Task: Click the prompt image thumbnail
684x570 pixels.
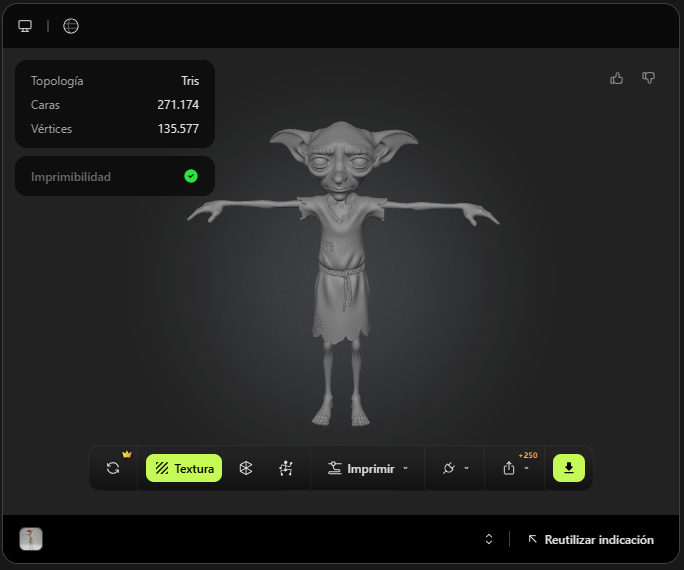Action: tap(31, 539)
